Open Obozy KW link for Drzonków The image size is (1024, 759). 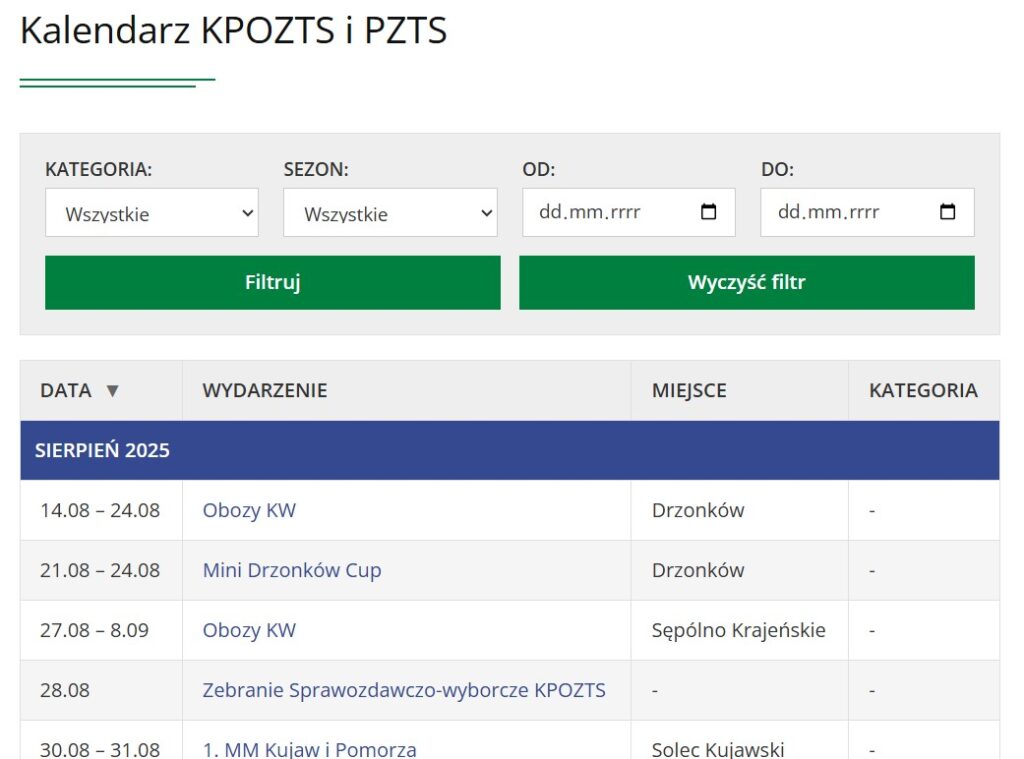point(249,510)
